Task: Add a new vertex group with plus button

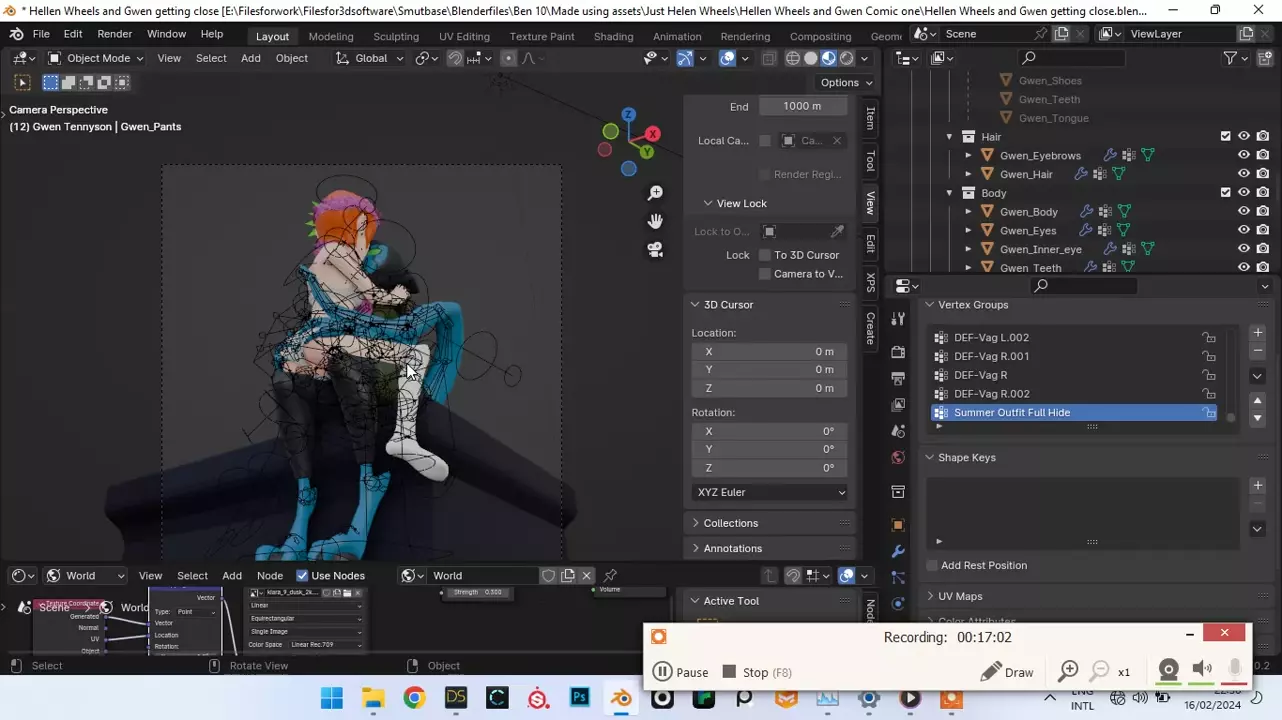Action: [x=1257, y=333]
